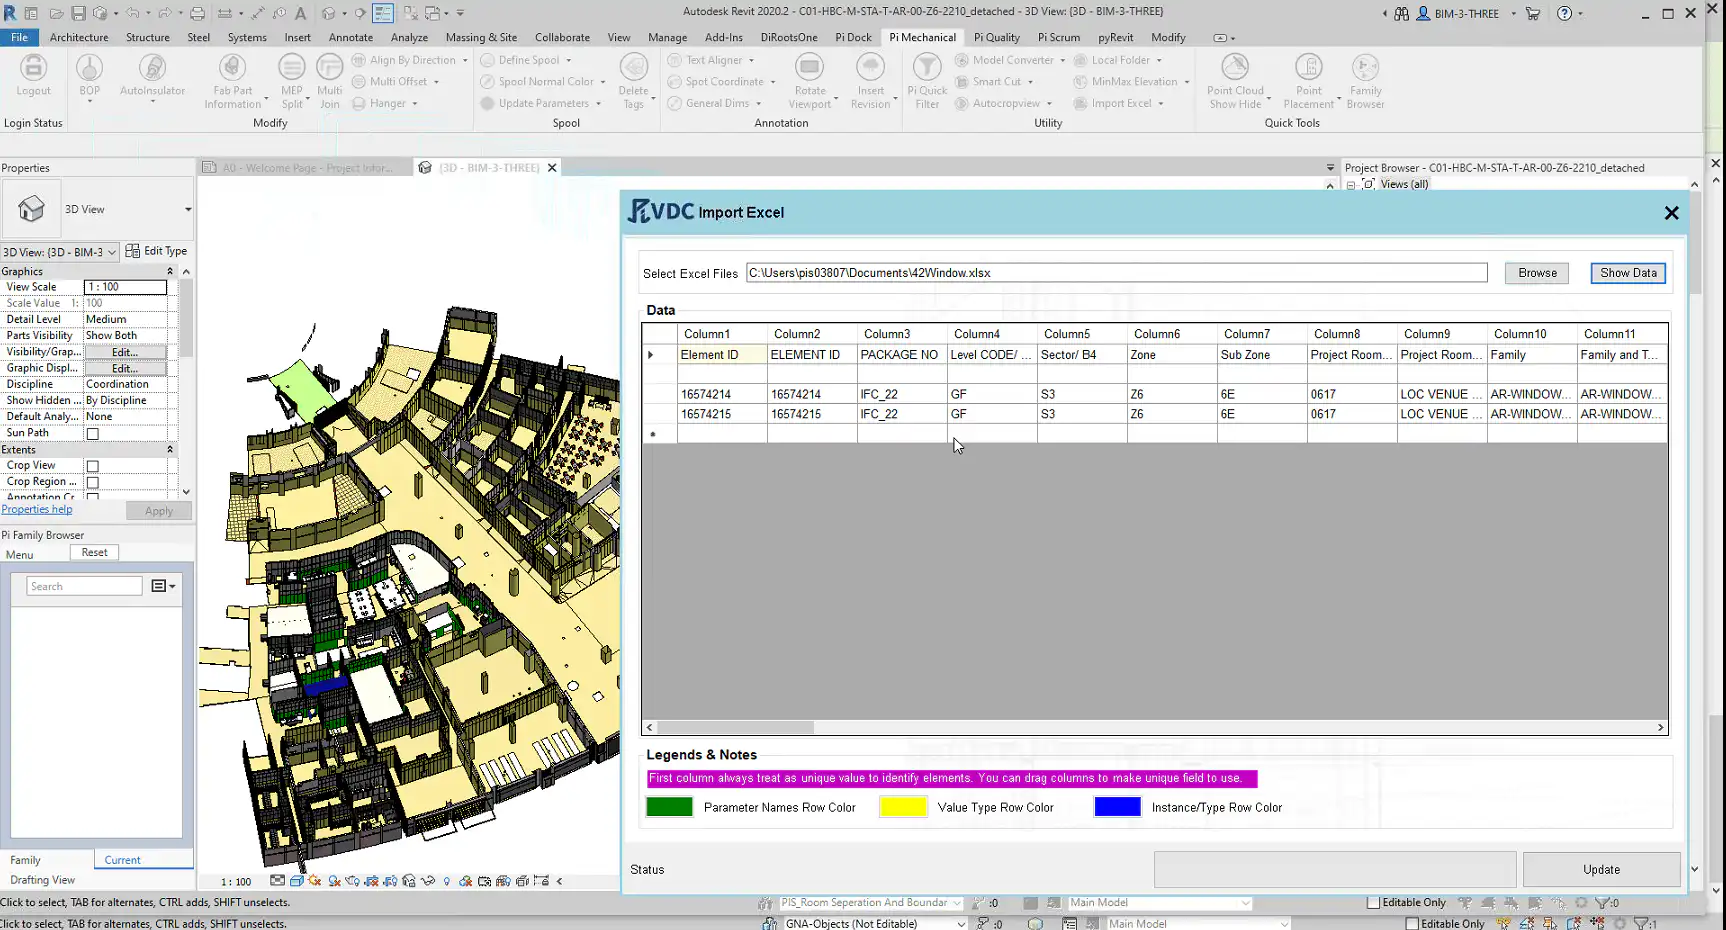Click the Spot Coordinate tool

click(x=722, y=82)
